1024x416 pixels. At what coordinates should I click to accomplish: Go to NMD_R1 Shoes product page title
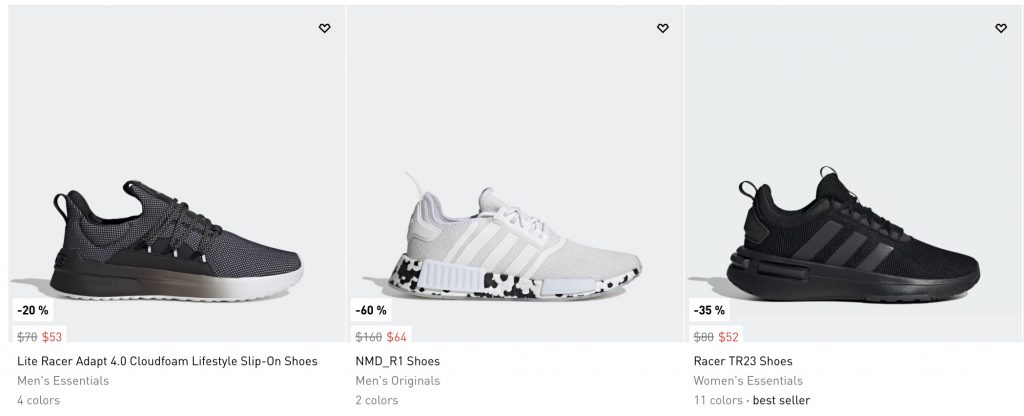click(397, 361)
